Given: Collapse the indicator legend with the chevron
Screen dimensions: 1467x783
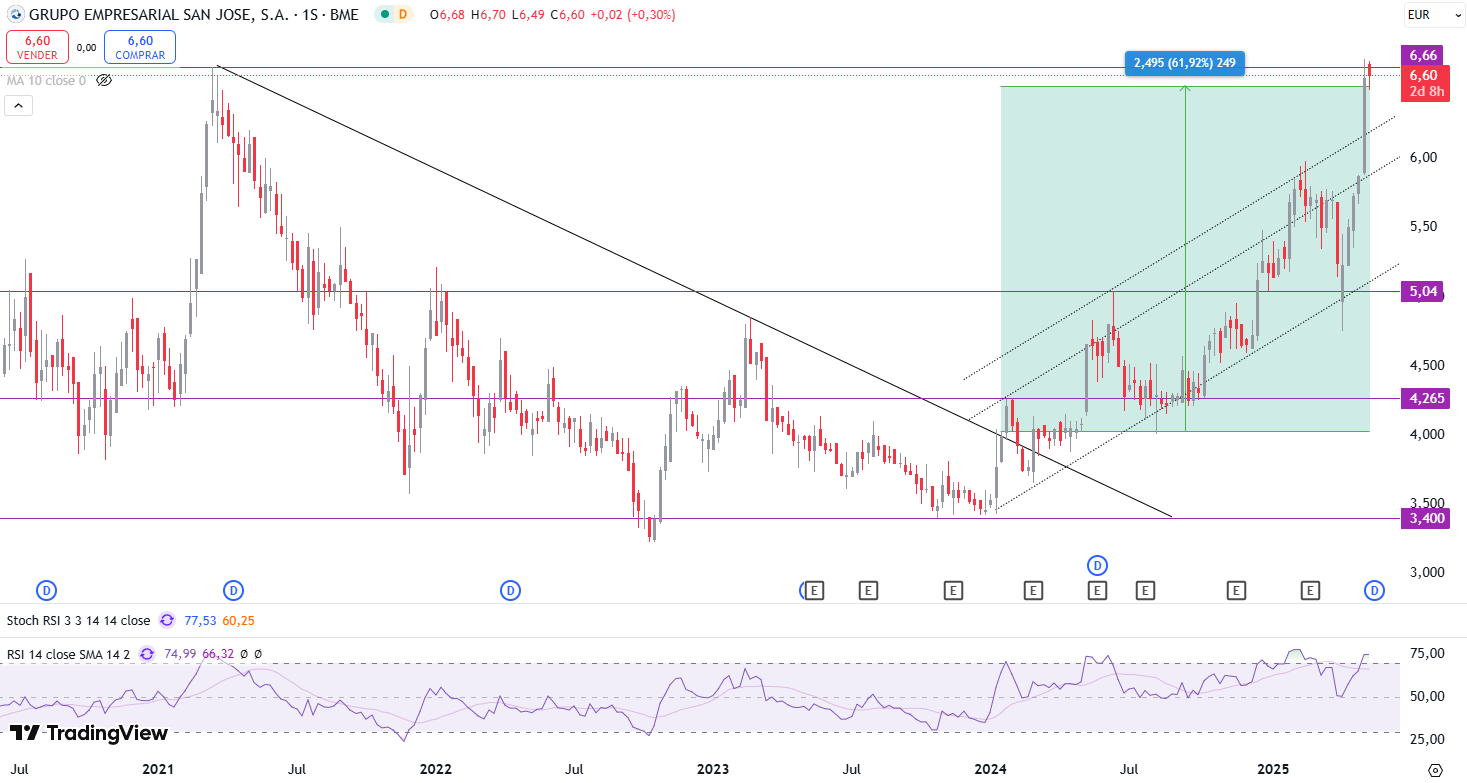Looking at the screenshot, I should click(x=19, y=105).
